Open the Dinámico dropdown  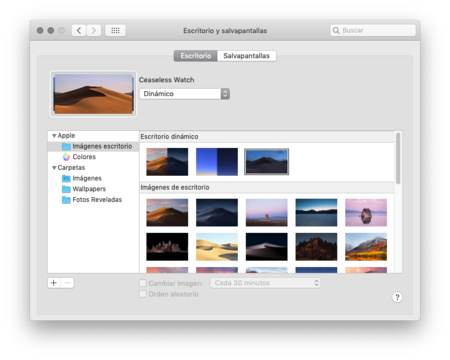184,94
